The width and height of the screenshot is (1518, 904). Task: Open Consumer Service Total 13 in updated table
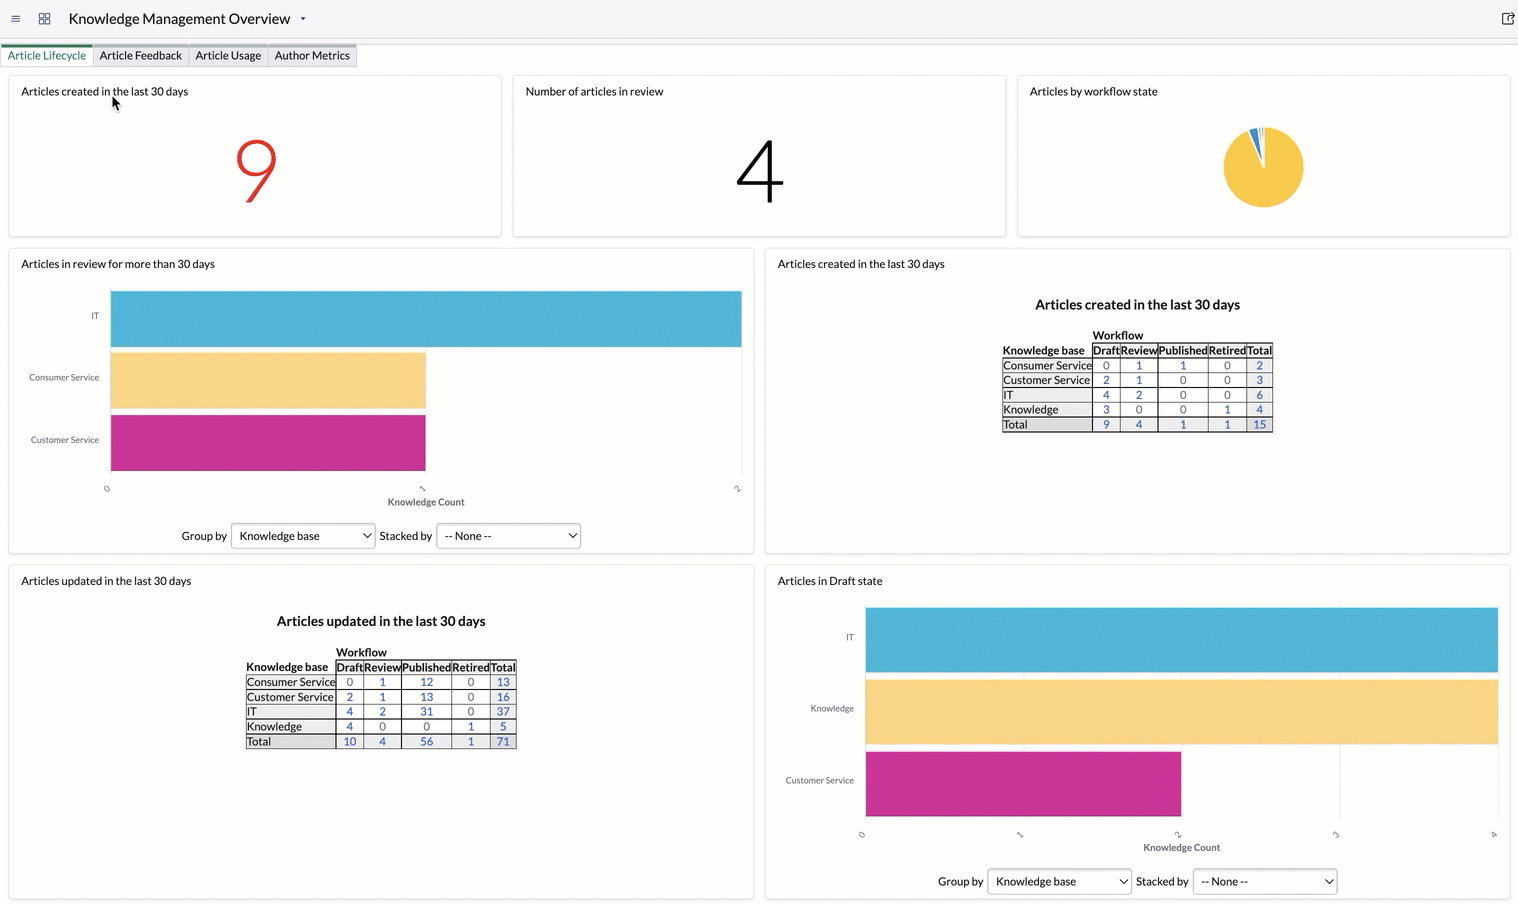click(x=503, y=682)
